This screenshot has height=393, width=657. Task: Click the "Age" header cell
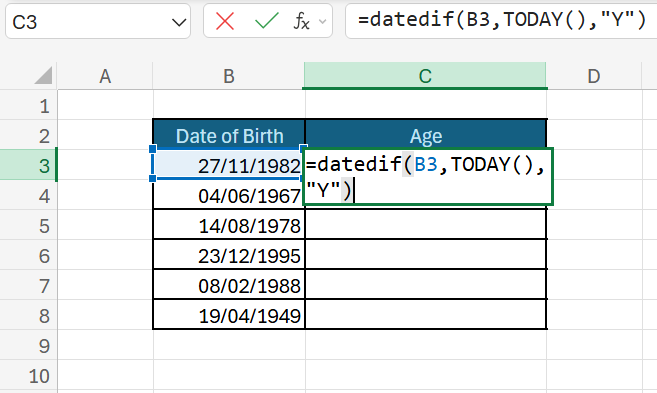(x=426, y=134)
